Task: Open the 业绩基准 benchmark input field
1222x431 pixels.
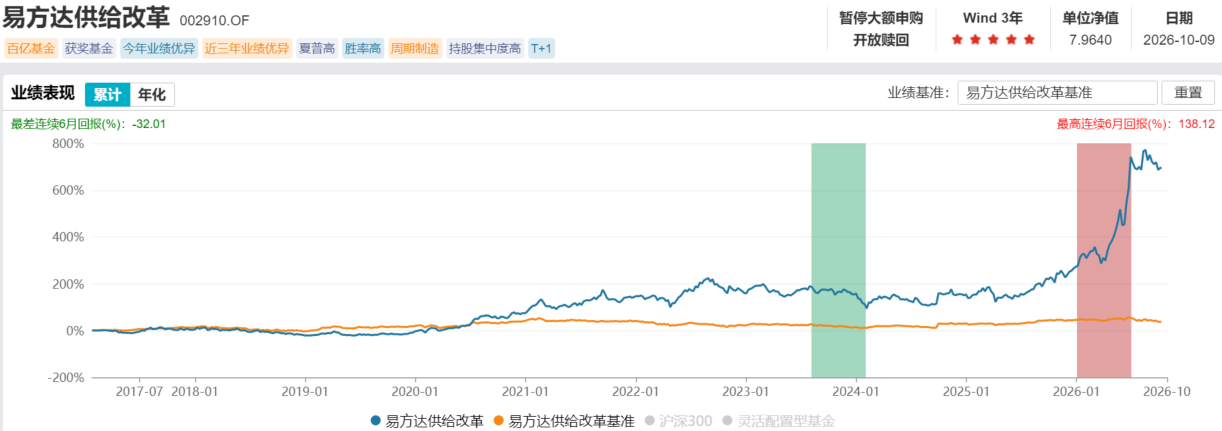Action: tap(1057, 92)
